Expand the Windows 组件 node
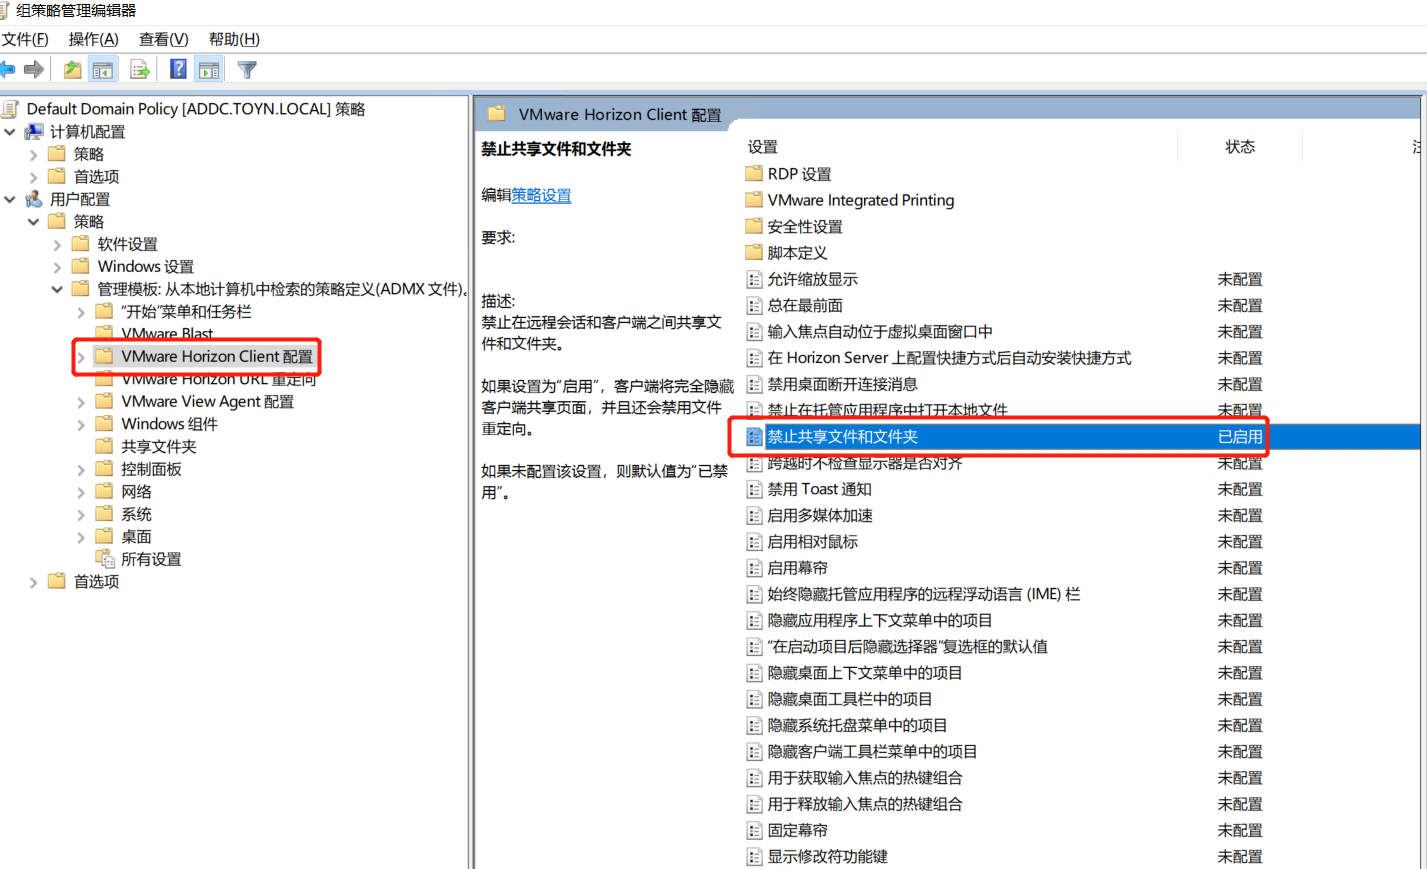Screen dimensions: 1427x869 81,424
